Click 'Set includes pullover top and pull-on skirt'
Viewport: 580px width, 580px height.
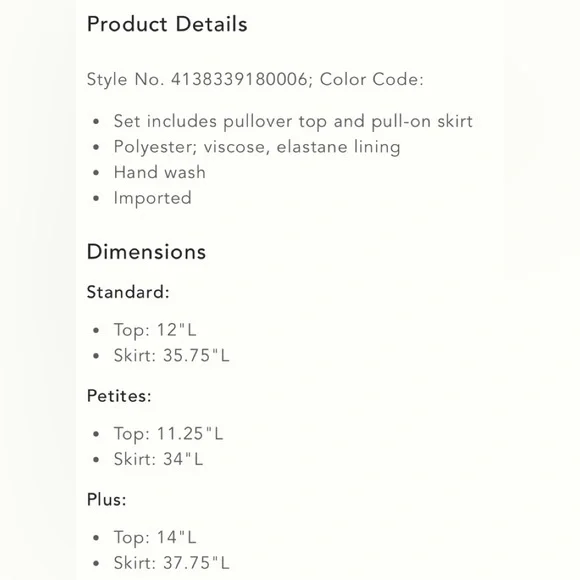point(293,122)
